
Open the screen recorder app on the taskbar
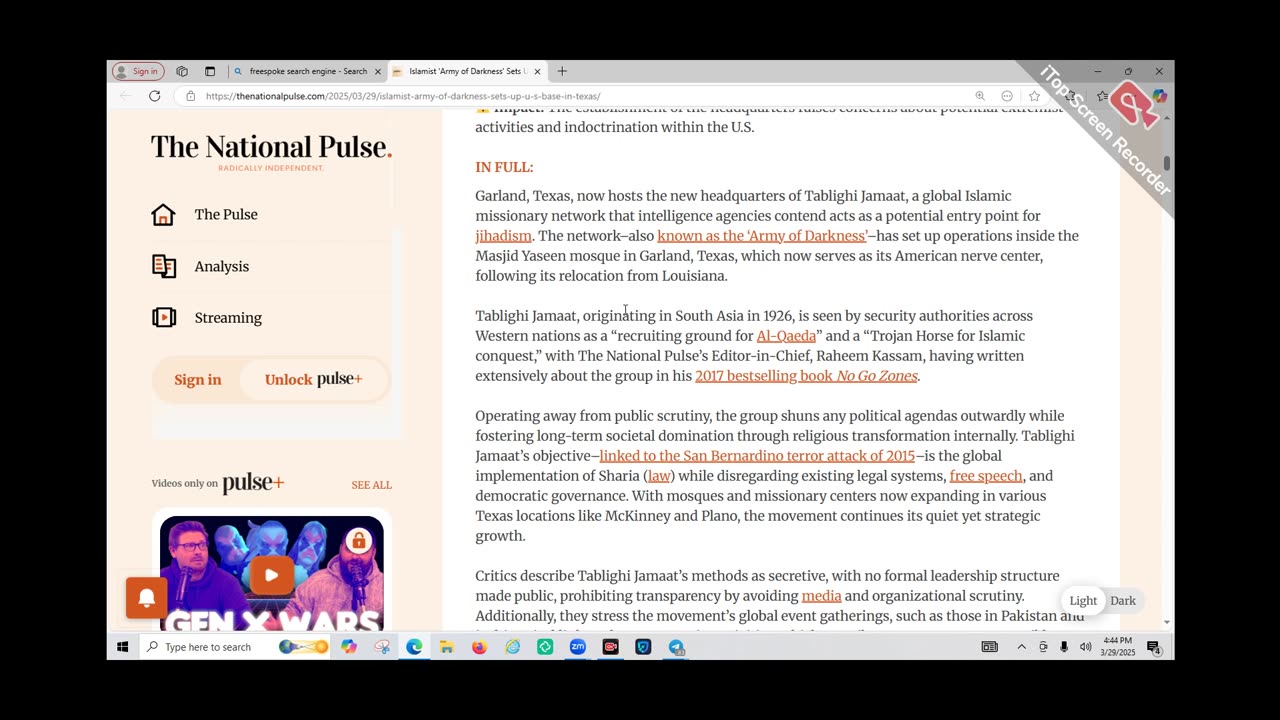pyautogui.click(x=610, y=647)
